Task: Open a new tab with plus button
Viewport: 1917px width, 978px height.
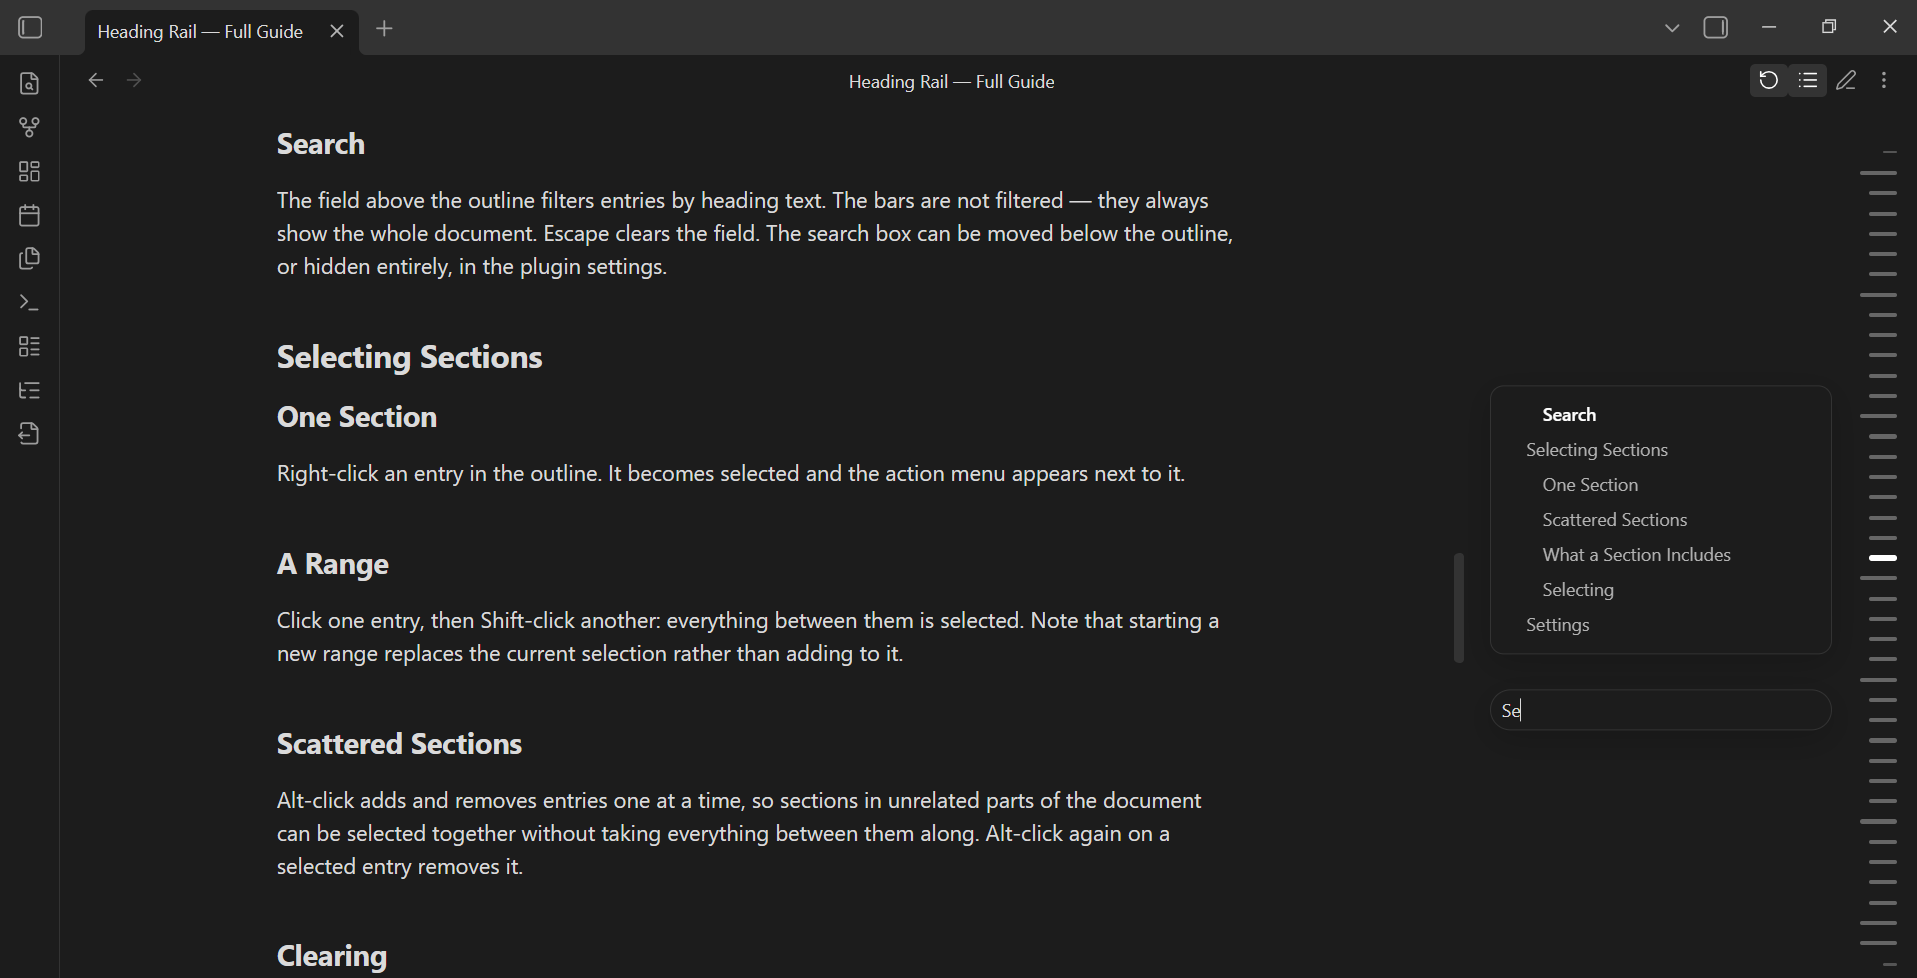Action: tap(385, 29)
